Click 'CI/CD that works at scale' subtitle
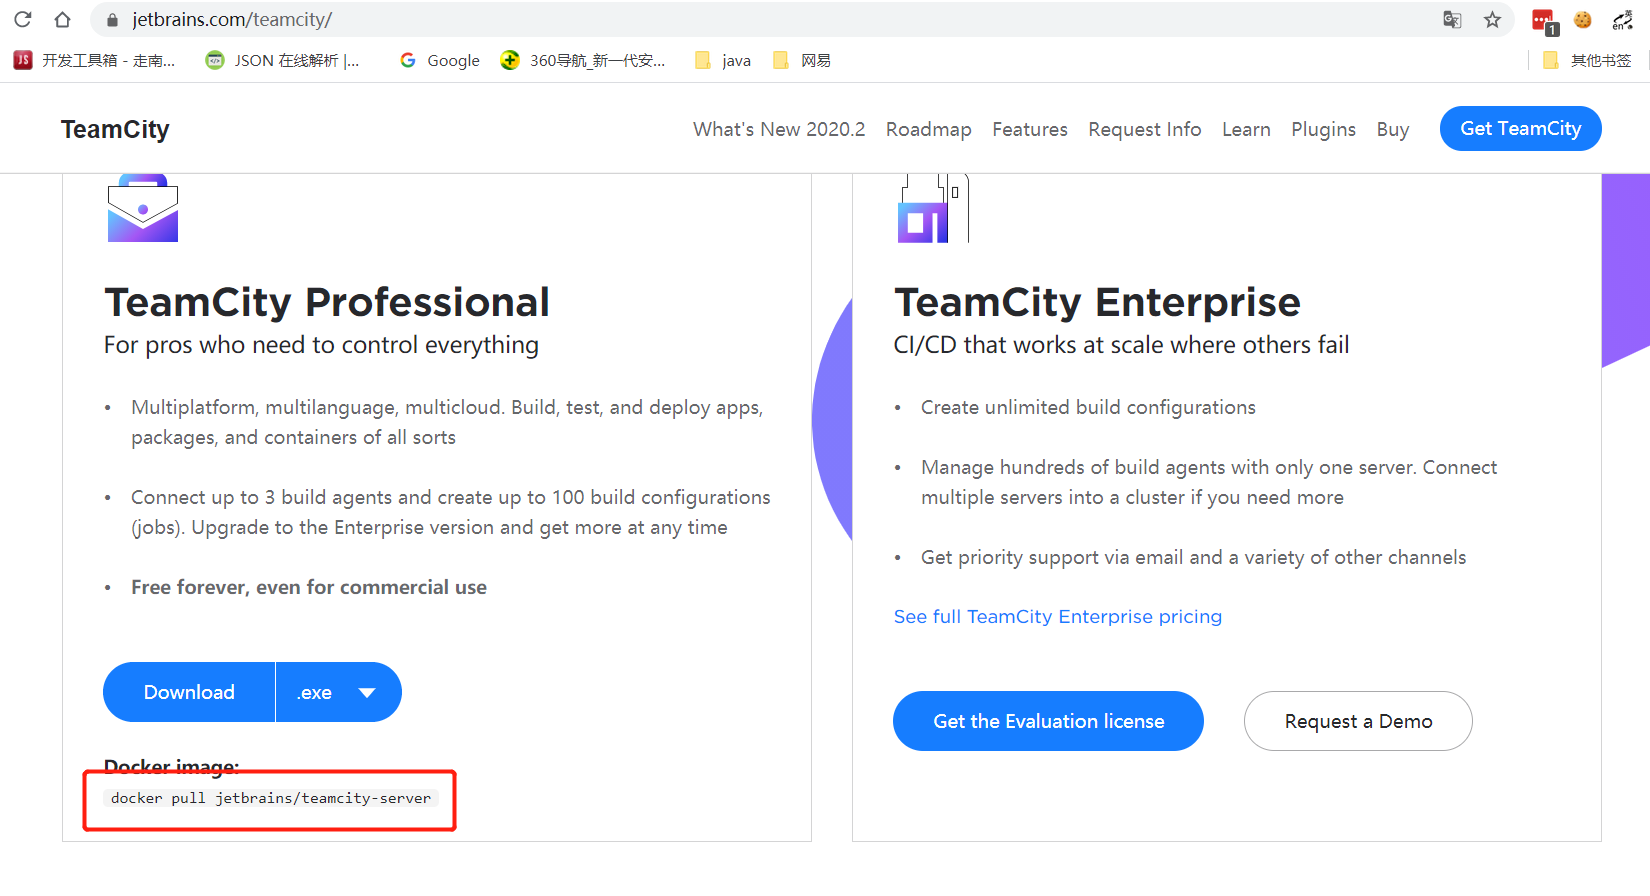1650x896 pixels. [1121, 345]
